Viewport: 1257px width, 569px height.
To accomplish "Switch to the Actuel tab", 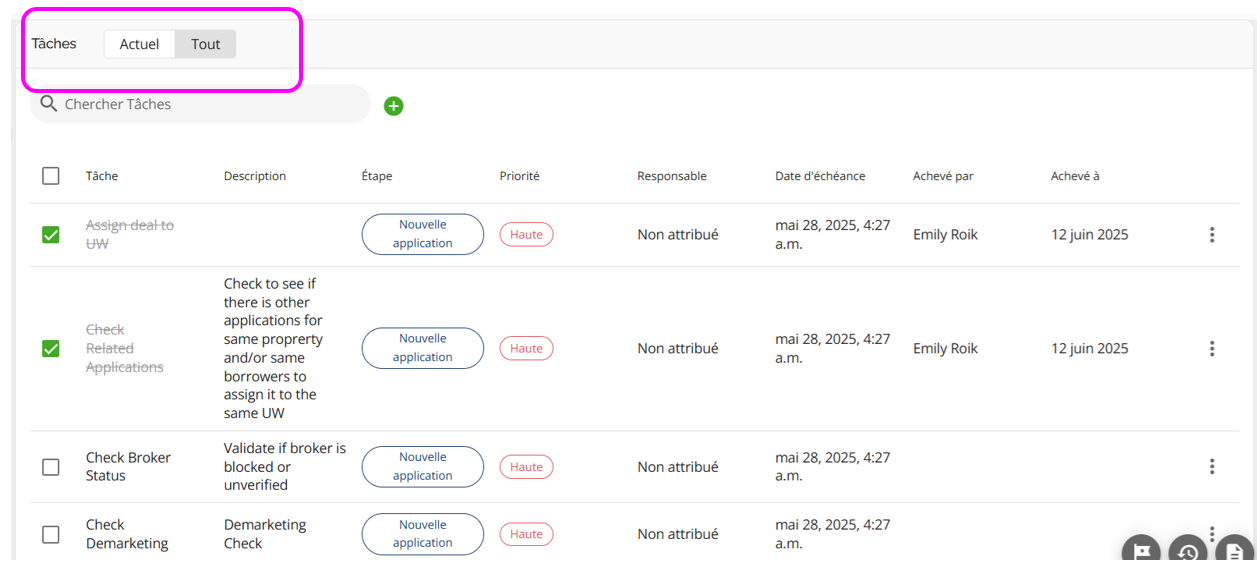I will point(140,44).
